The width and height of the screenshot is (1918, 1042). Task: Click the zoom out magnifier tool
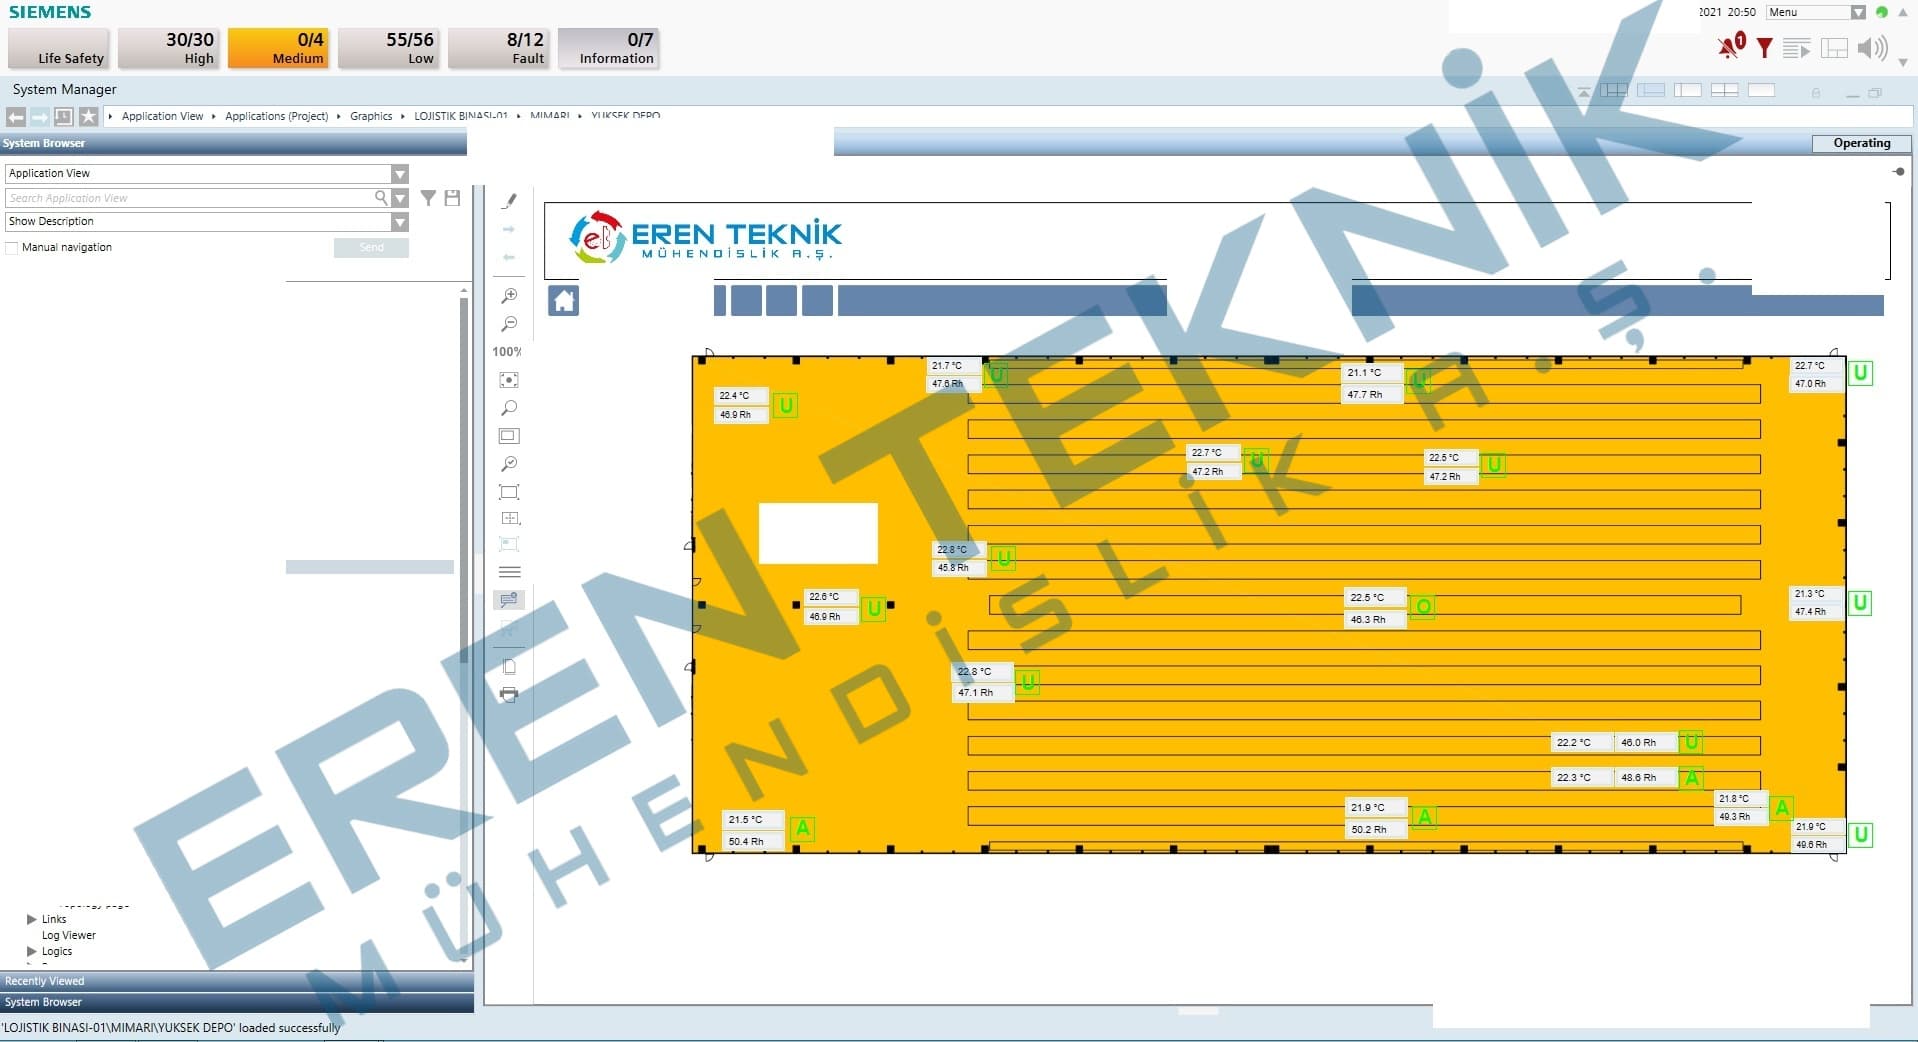click(x=509, y=324)
